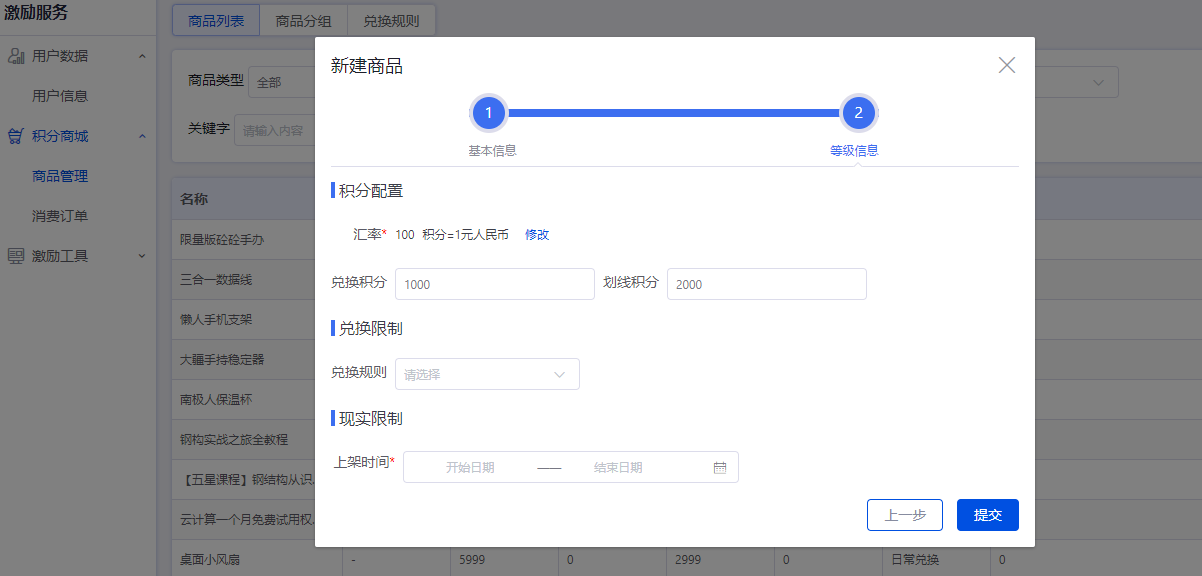
Task: Open calendar icon in 上架时间 field
Action: click(x=720, y=467)
